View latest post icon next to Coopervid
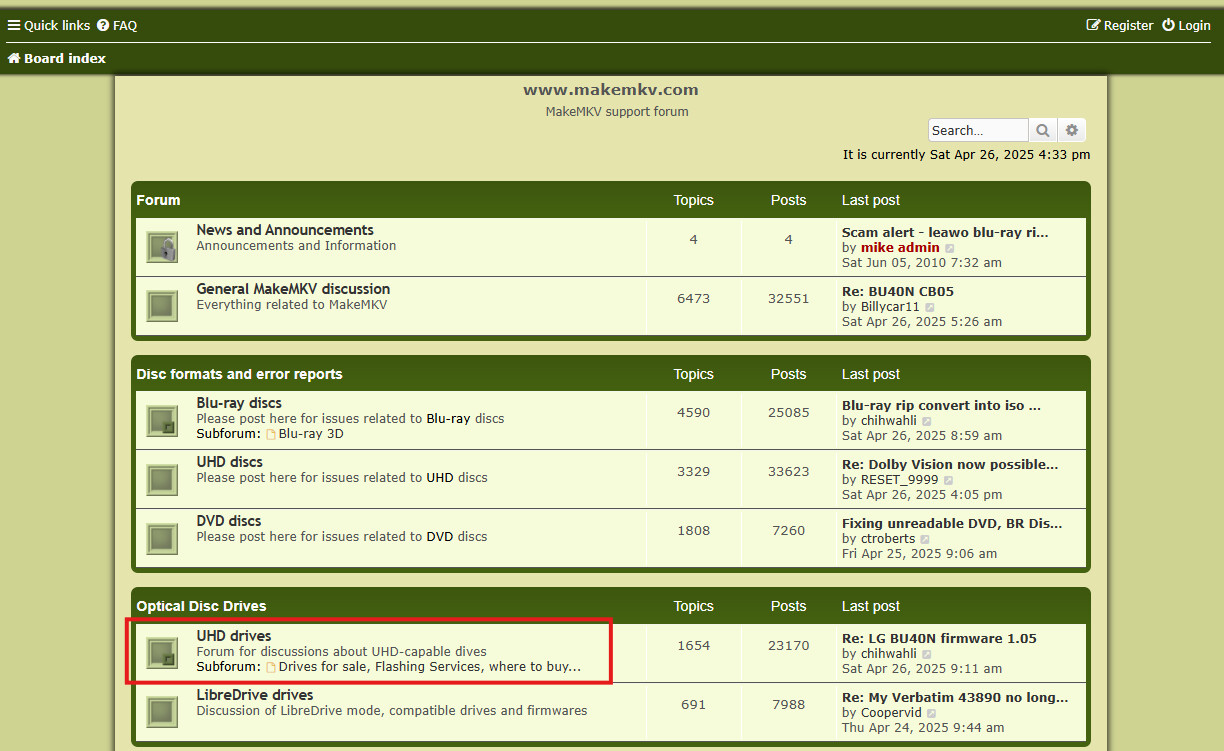The width and height of the screenshot is (1224, 751). (932, 713)
